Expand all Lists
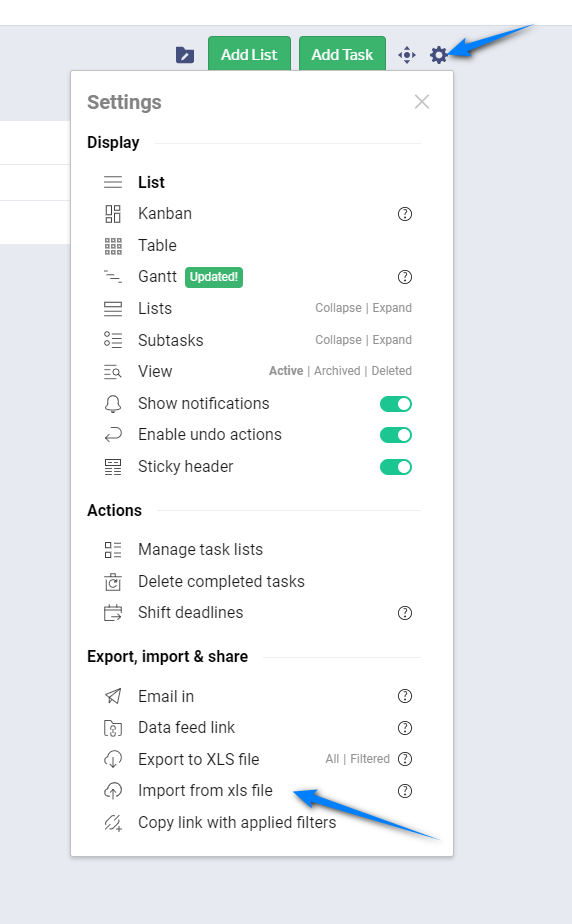 pyautogui.click(x=392, y=308)
